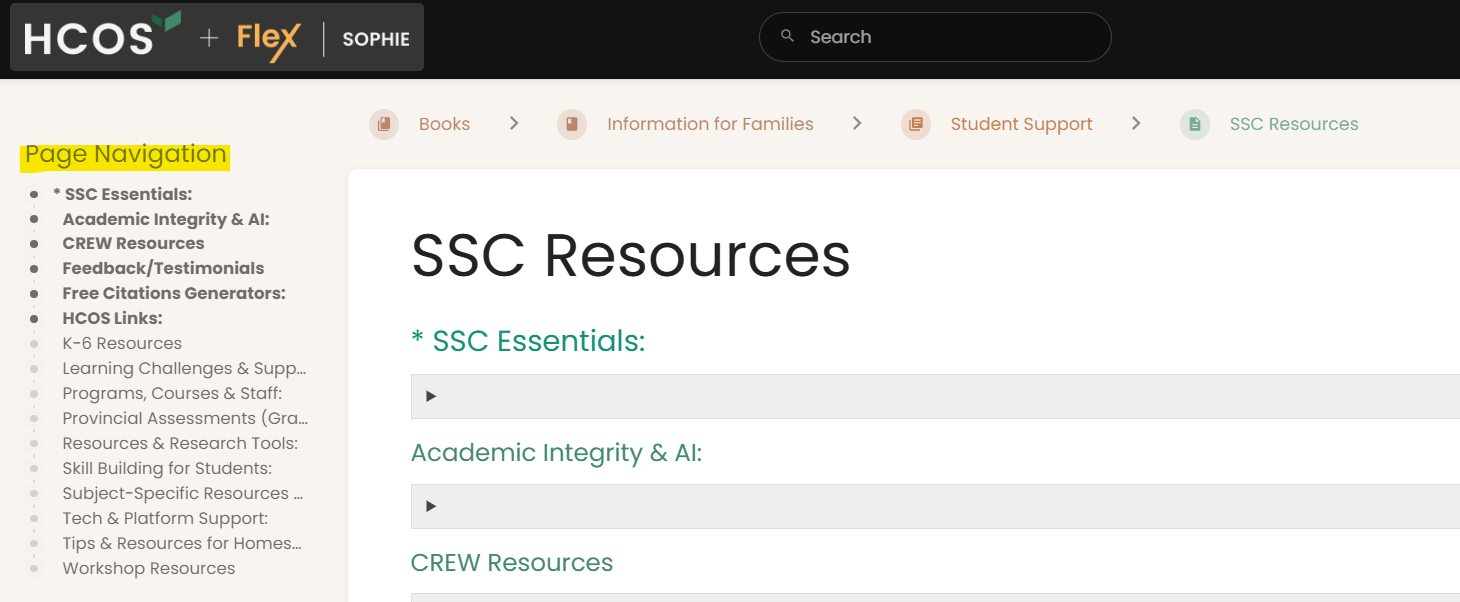Screen dimensions: 1460x602
Task: Select Programs, Courses & Staff nav item
Action: point(172,394)
